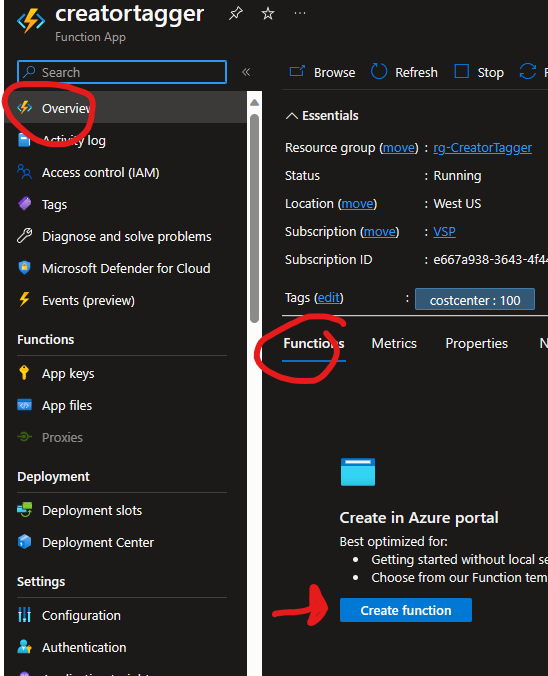
Task: Click the Create in Azure portal window icon
Action: pyautogui.click(x=358, y=472)
